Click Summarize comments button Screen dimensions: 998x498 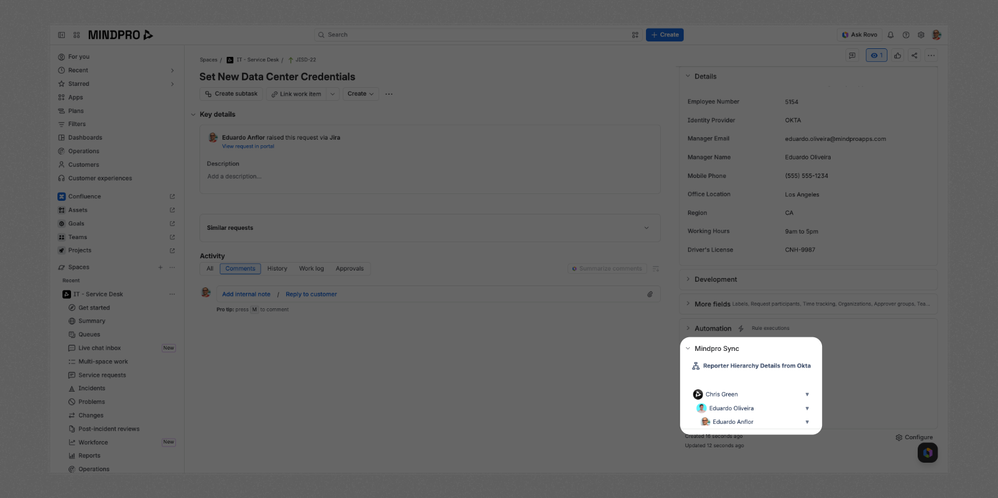tap(607, 269)
